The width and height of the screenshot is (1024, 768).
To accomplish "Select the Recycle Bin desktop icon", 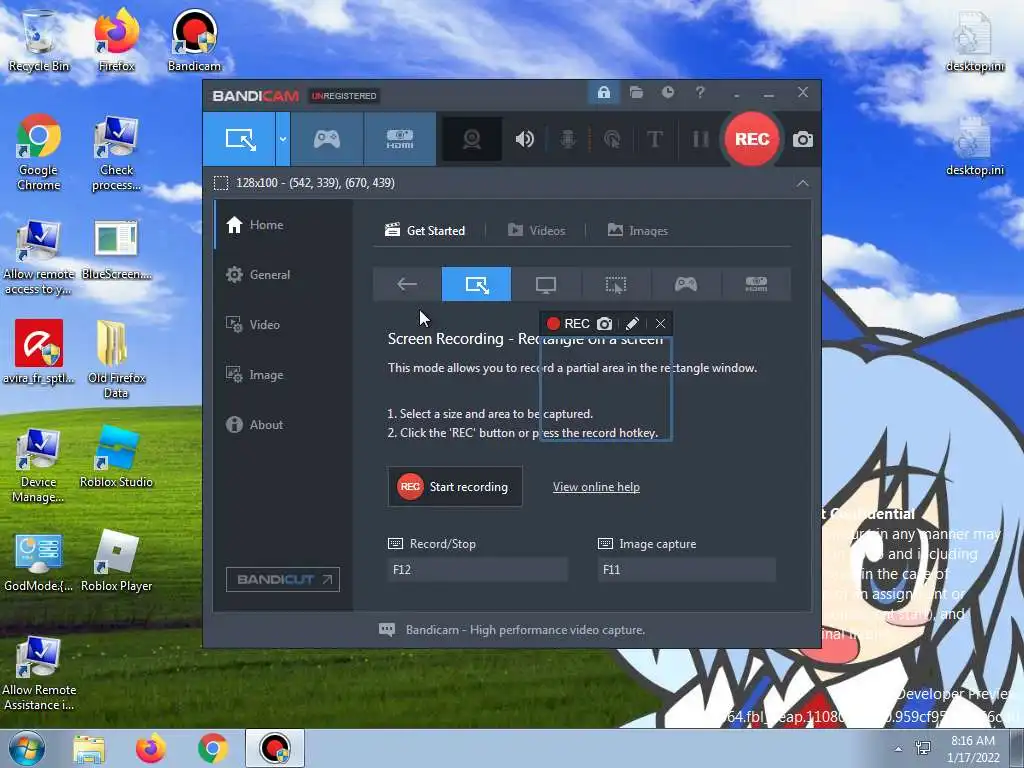I will click(x=39, y=40).
